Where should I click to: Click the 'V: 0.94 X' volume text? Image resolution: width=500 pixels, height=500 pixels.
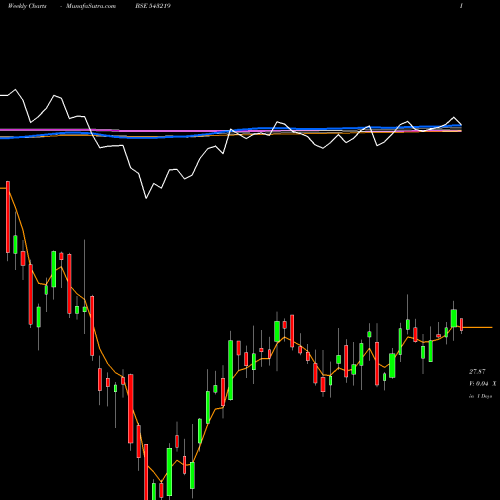[x=482, y=384]
